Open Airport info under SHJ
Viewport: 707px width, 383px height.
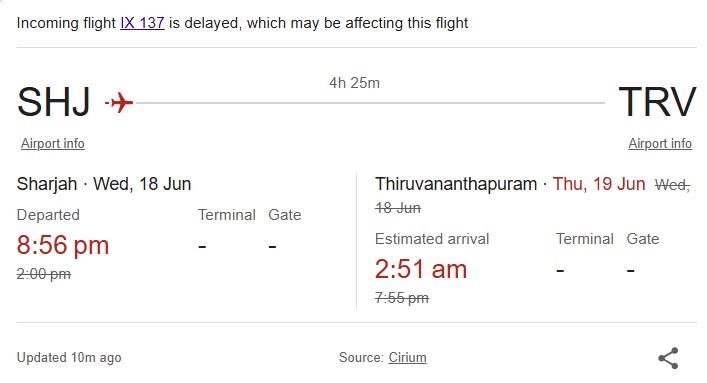pyautogui.click(x=53, y=143)
